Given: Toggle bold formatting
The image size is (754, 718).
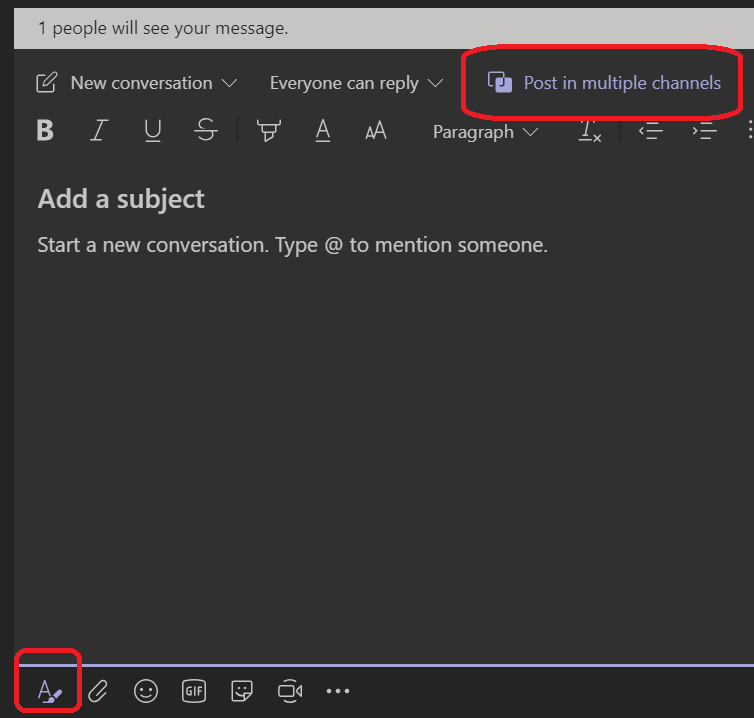Looking at the screenshot, I should [x=45, y=131].
